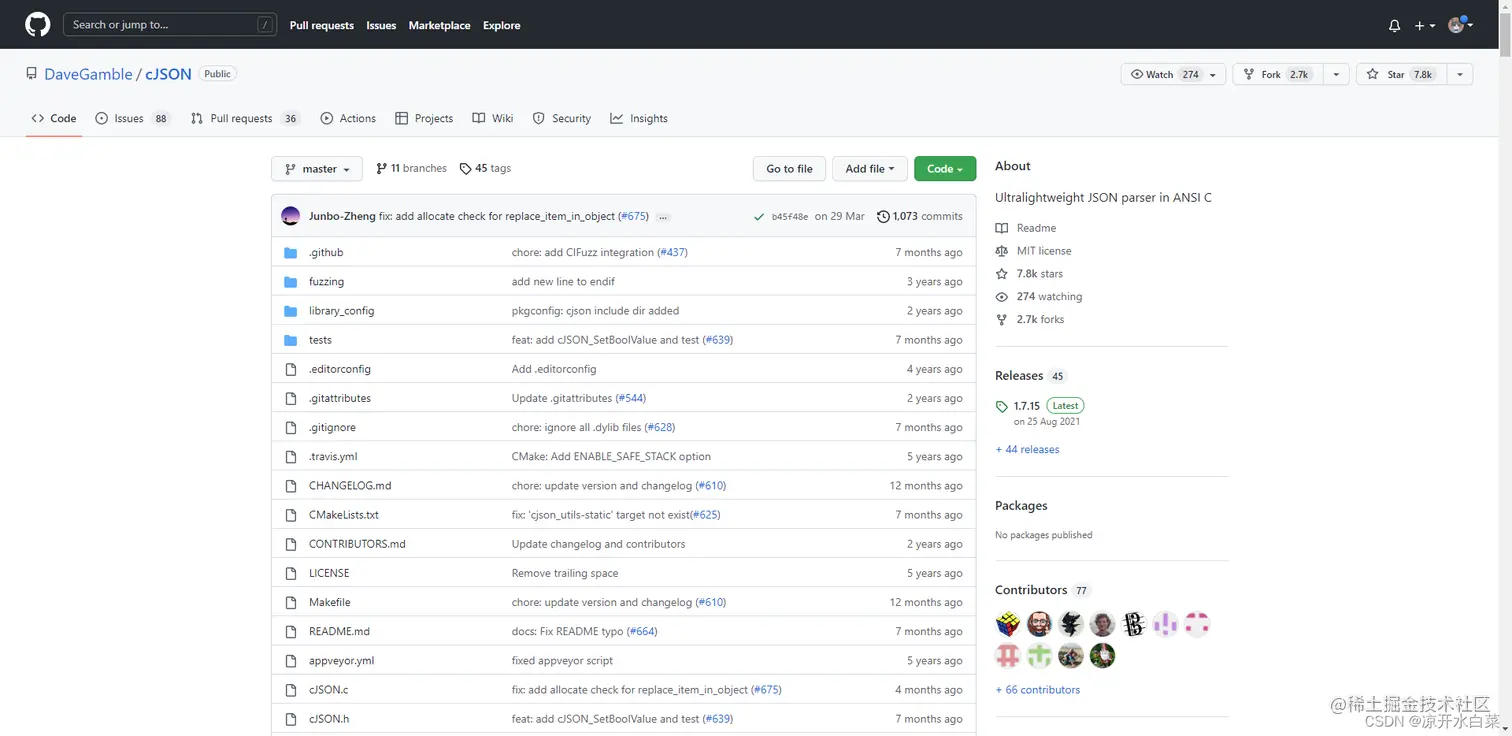The height and width of the screenshot is (736, 1512).
Task: Open pull request #664 link
Action: pyautogui.click(x=642, y=632)
